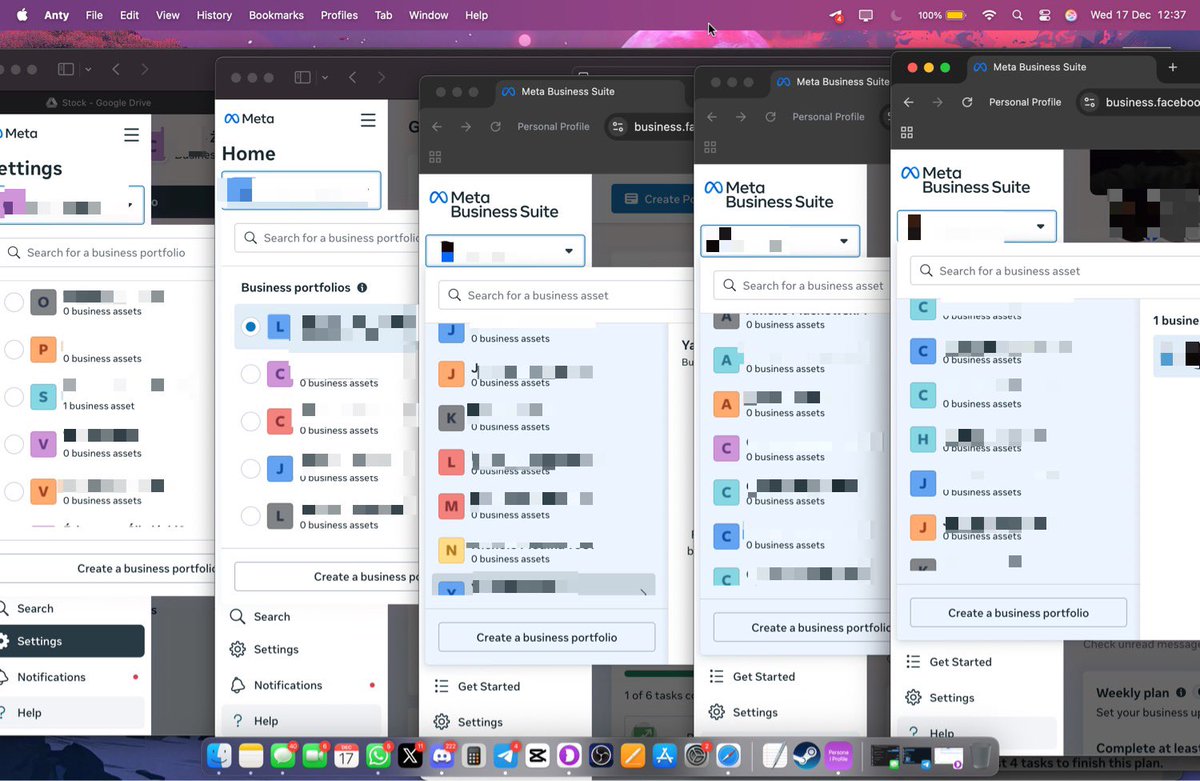Toggle portfolio dropdown in middle Meta Business Suite window

point(505,251)
